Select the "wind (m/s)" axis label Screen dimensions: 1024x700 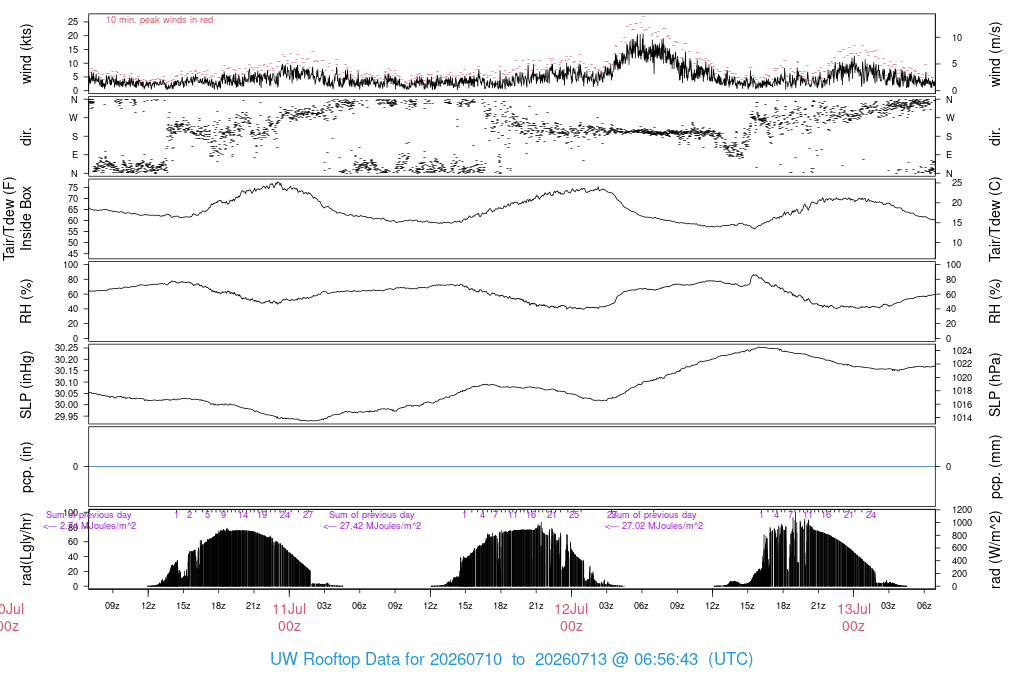[995, 54]
